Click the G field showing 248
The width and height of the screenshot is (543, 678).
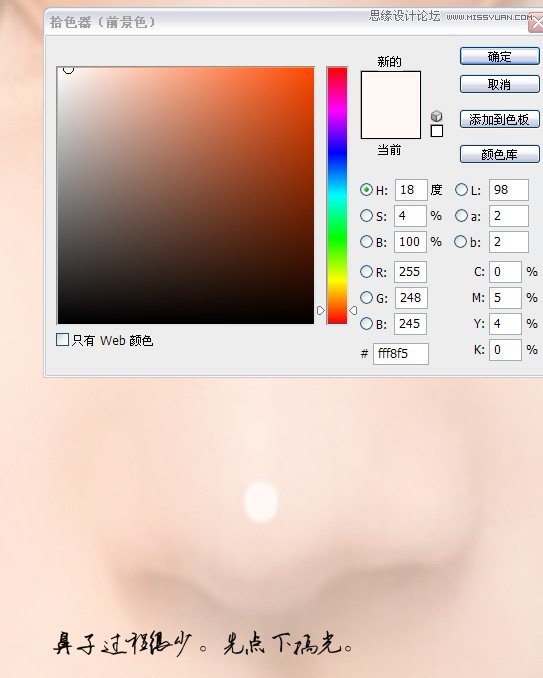[x=411, y=298]
